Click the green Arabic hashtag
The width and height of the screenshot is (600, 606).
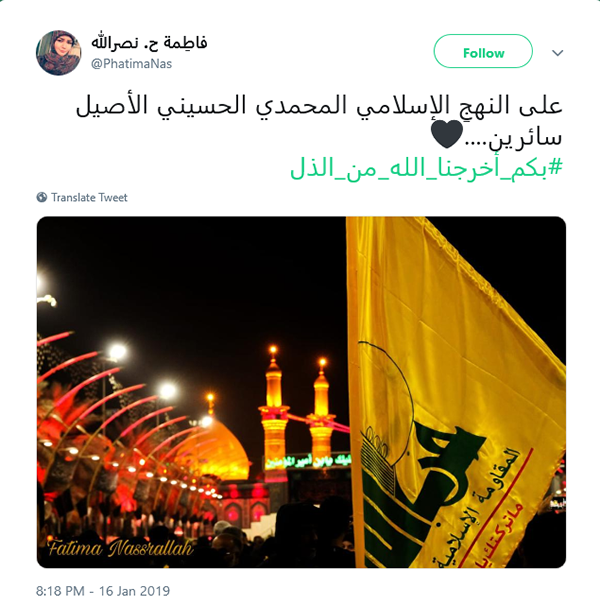(x=426, y=169)
